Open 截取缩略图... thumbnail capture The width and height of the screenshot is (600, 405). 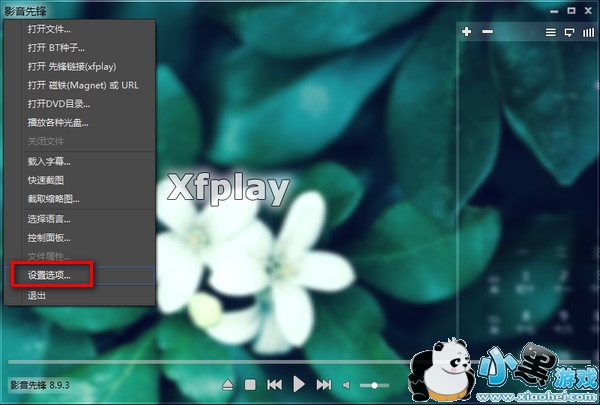[x=80, y=199]
